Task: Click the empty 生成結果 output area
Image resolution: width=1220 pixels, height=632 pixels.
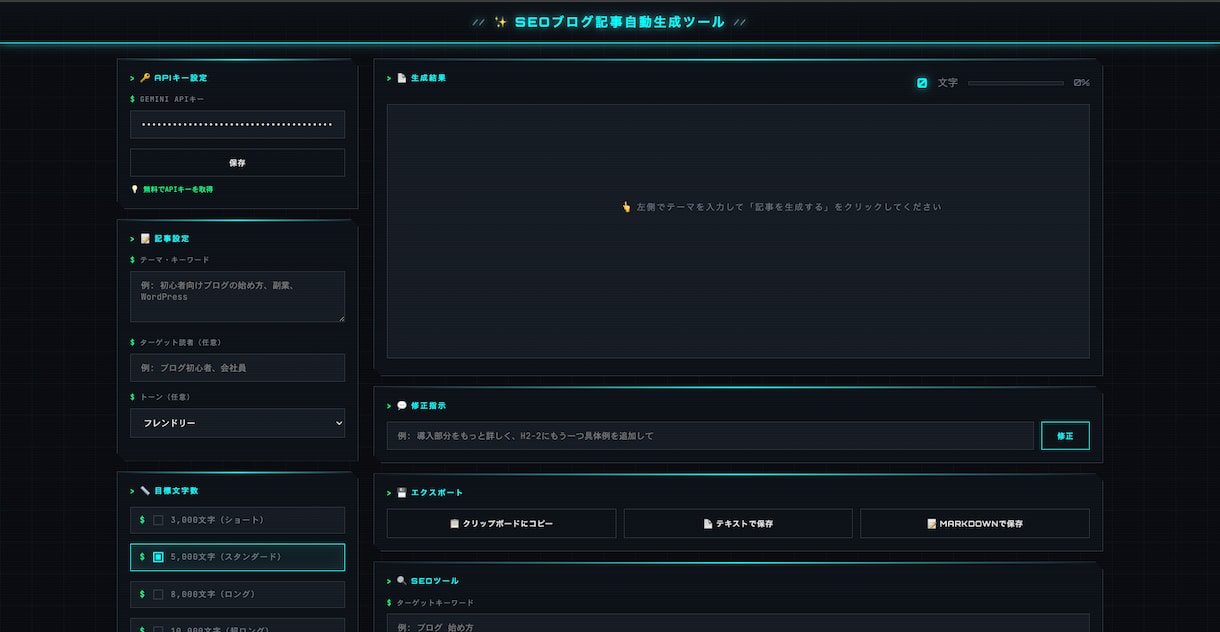Action: coord(738,231)
